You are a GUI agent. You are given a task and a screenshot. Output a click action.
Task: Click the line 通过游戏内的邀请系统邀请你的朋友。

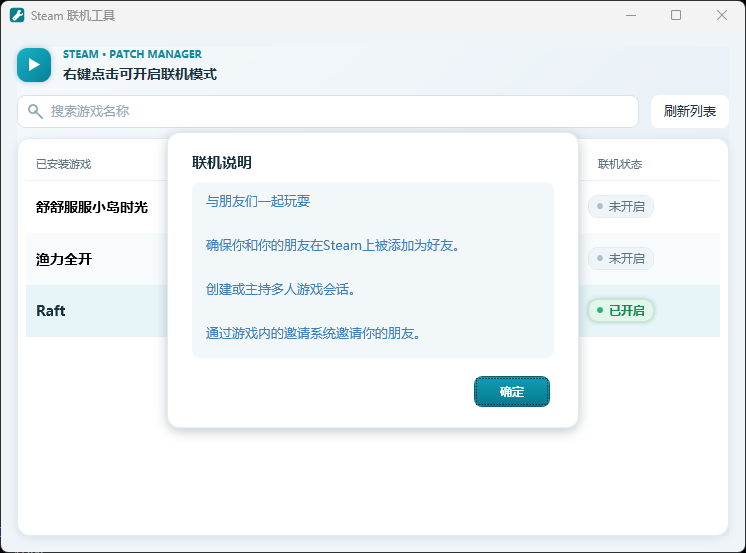click(313, 333)
